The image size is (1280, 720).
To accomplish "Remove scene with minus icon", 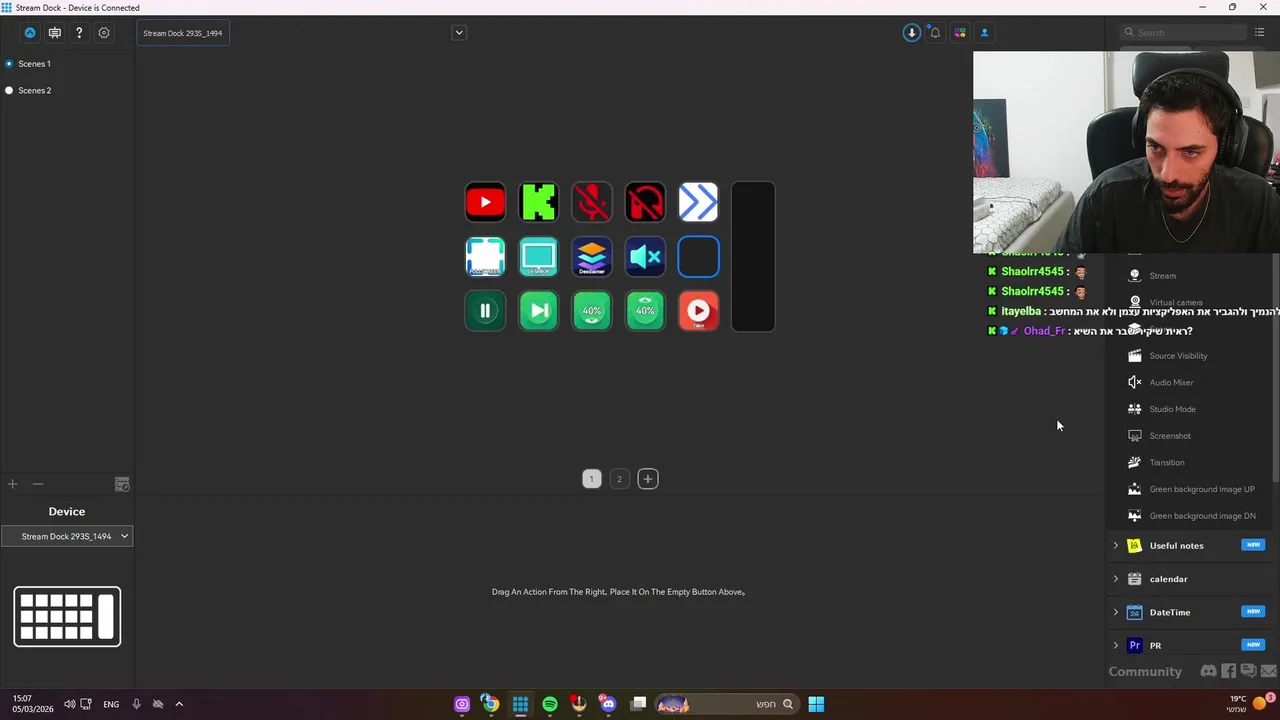I will pos(38,484).
